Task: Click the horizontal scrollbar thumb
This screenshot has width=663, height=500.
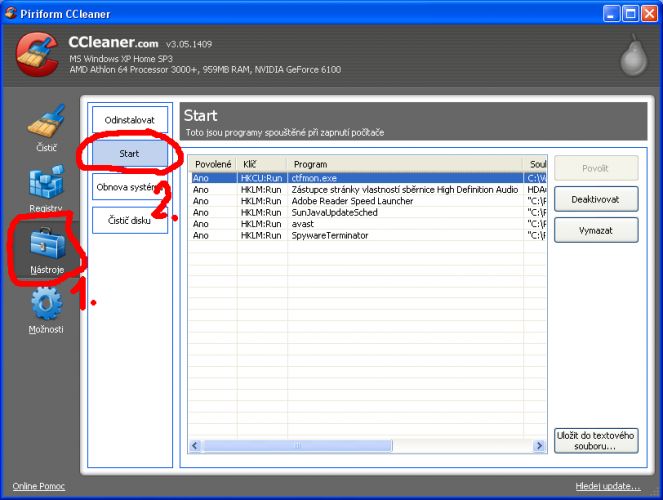Action: (x=297, y=445)
